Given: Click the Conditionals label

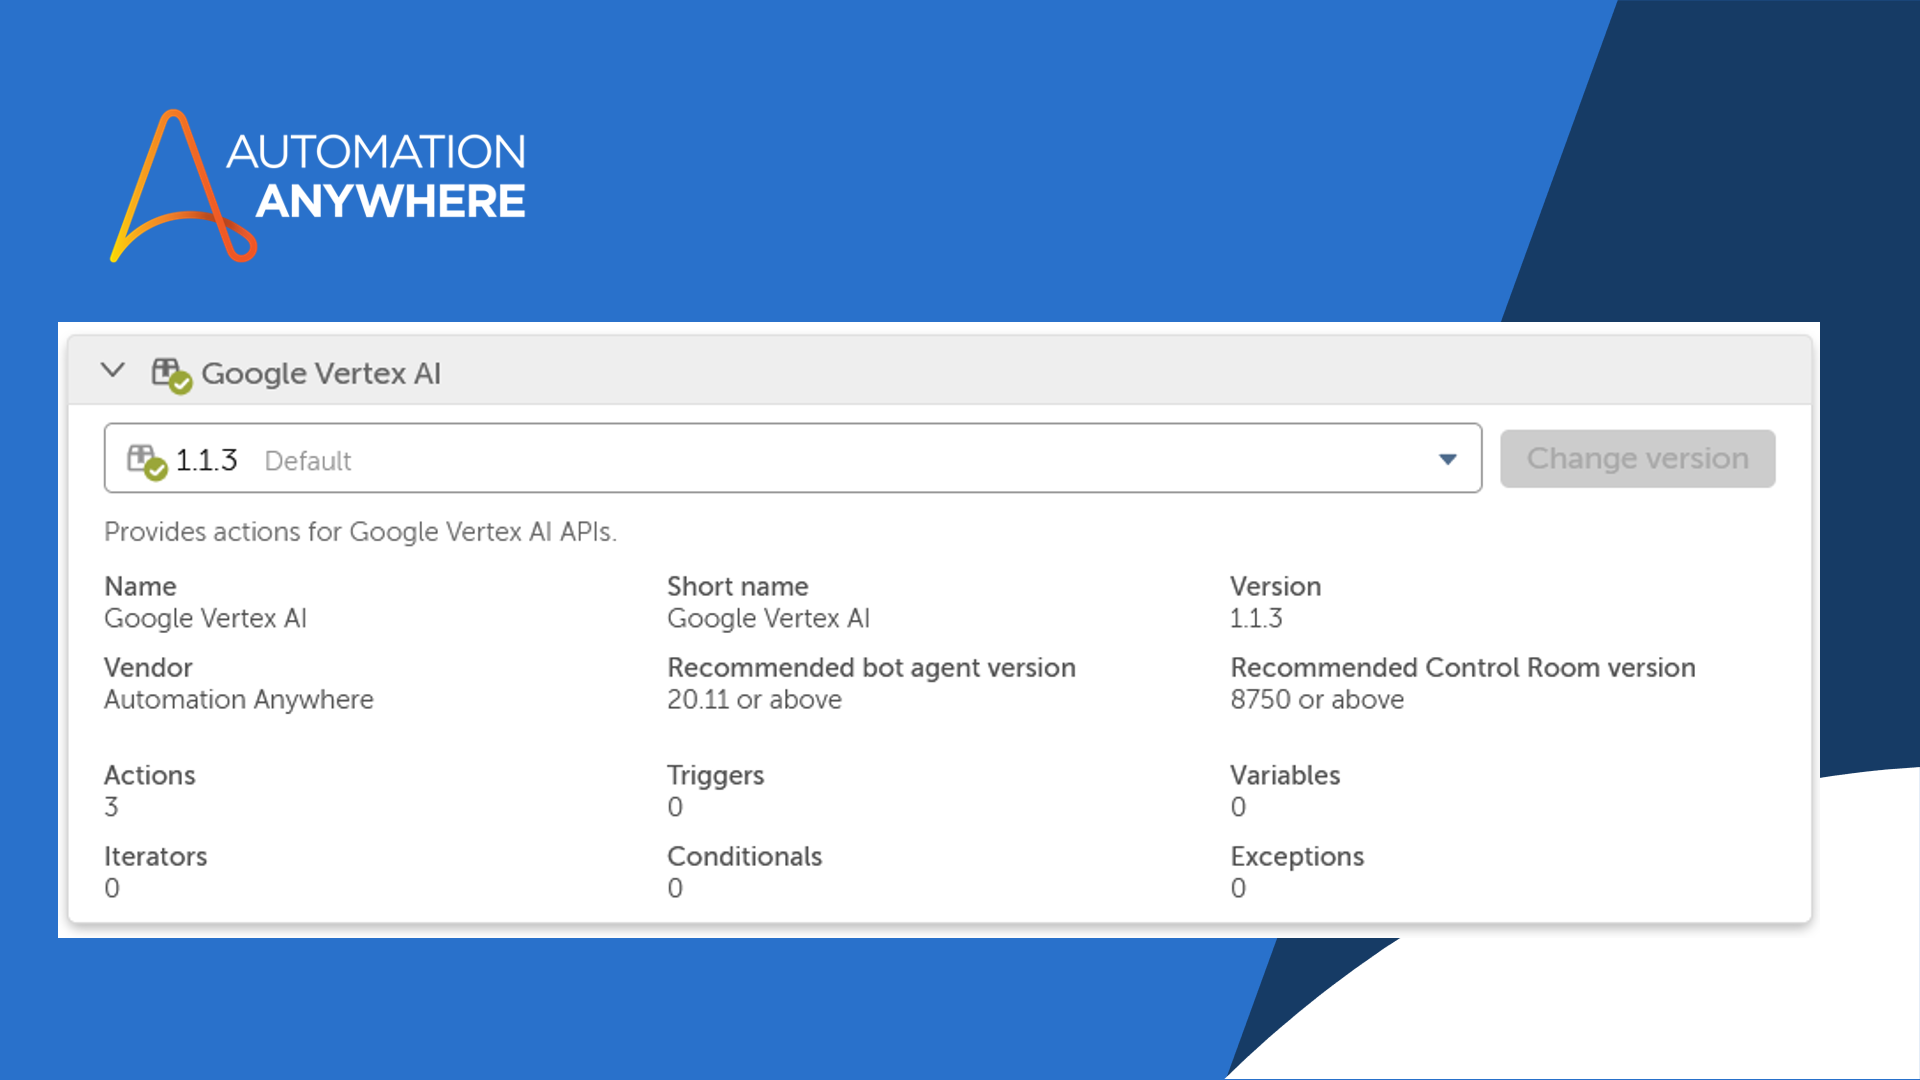Looking at the screenshot, I should click(744, 857).
